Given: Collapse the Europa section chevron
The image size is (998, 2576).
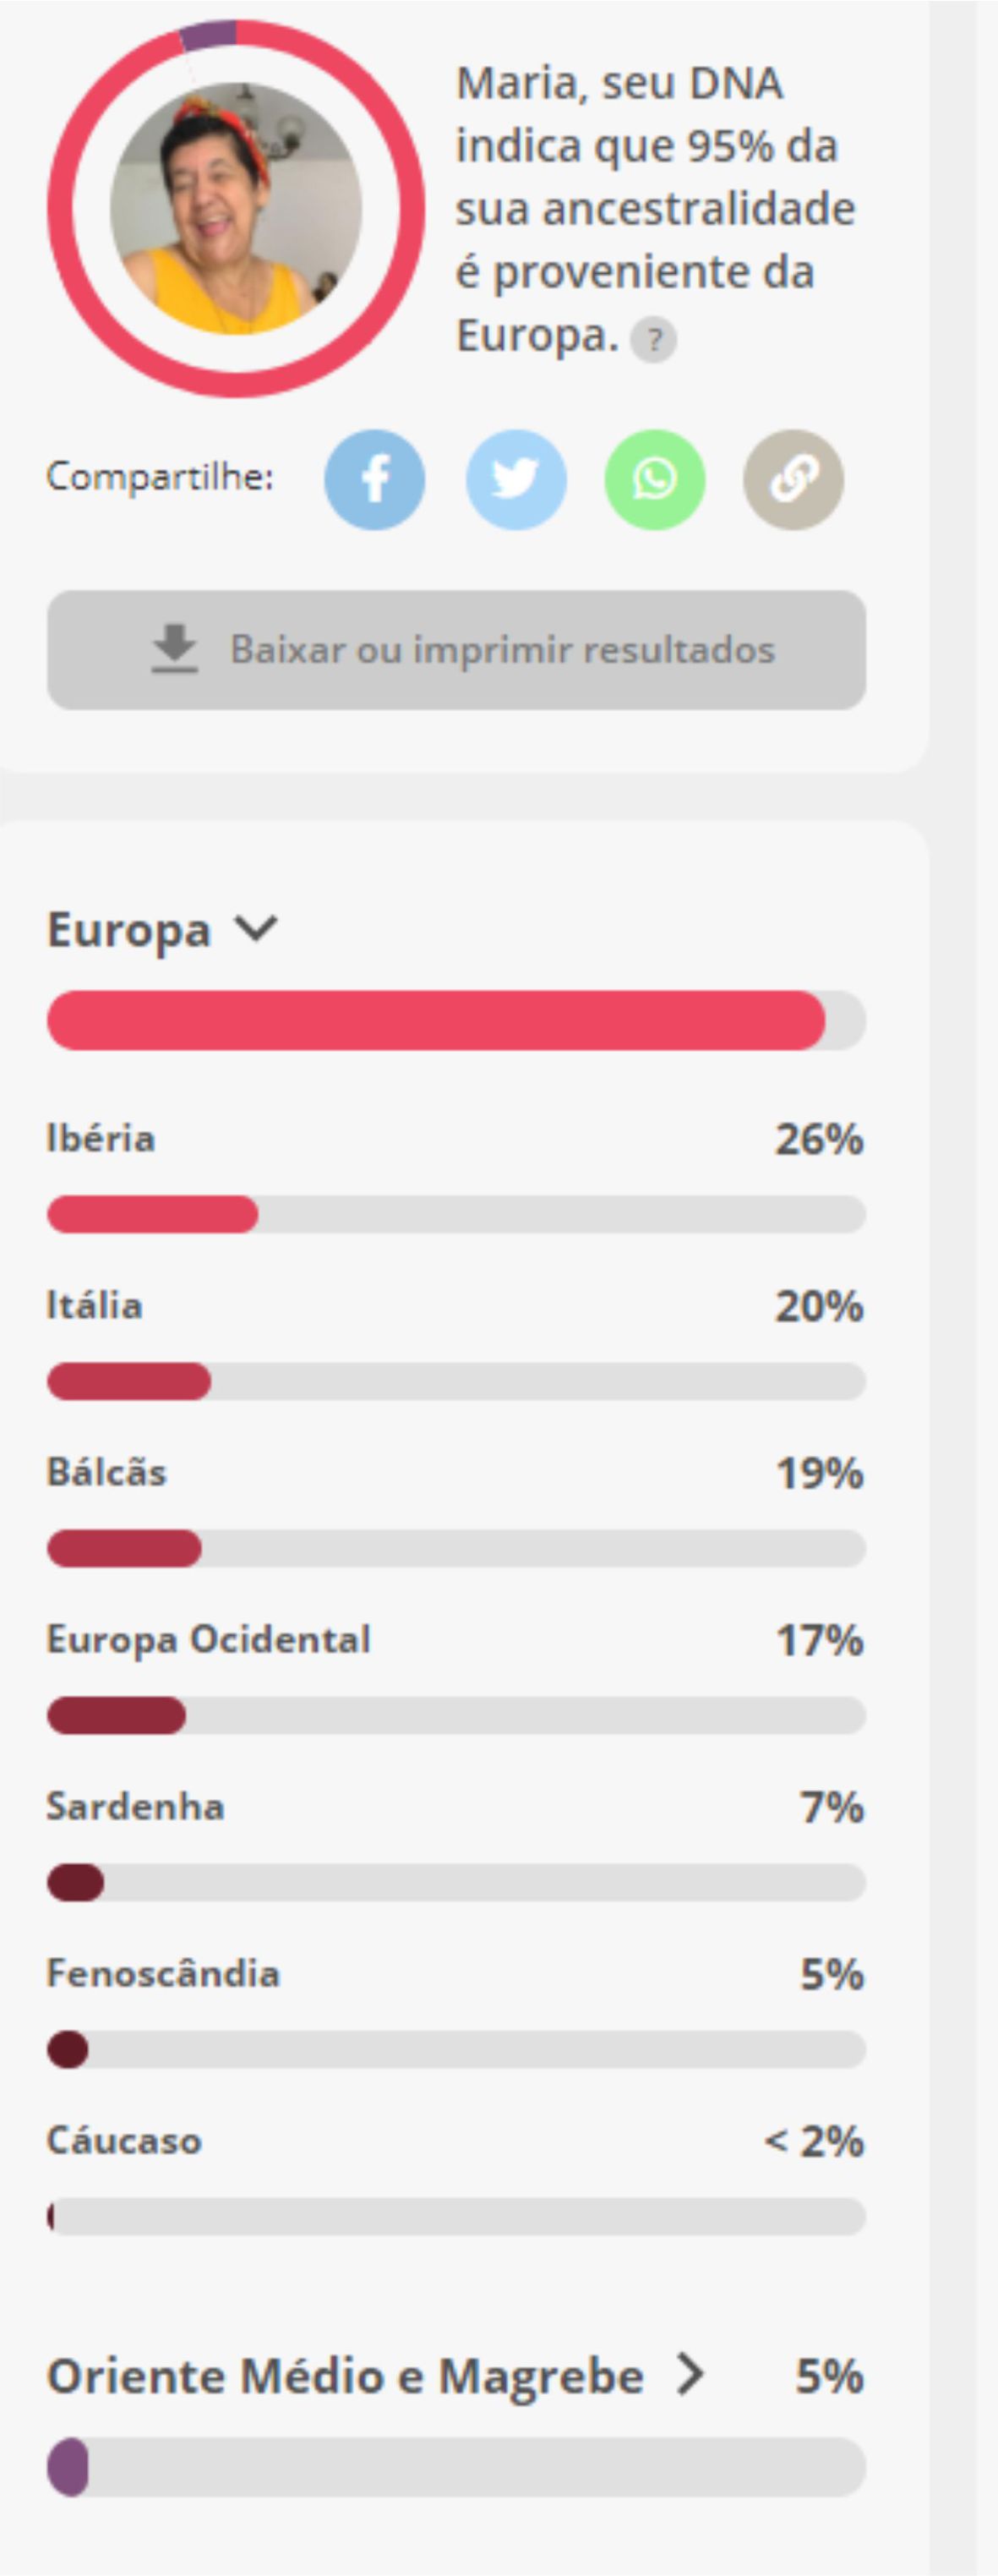Looking at the screenshot, I should (256, 928).
